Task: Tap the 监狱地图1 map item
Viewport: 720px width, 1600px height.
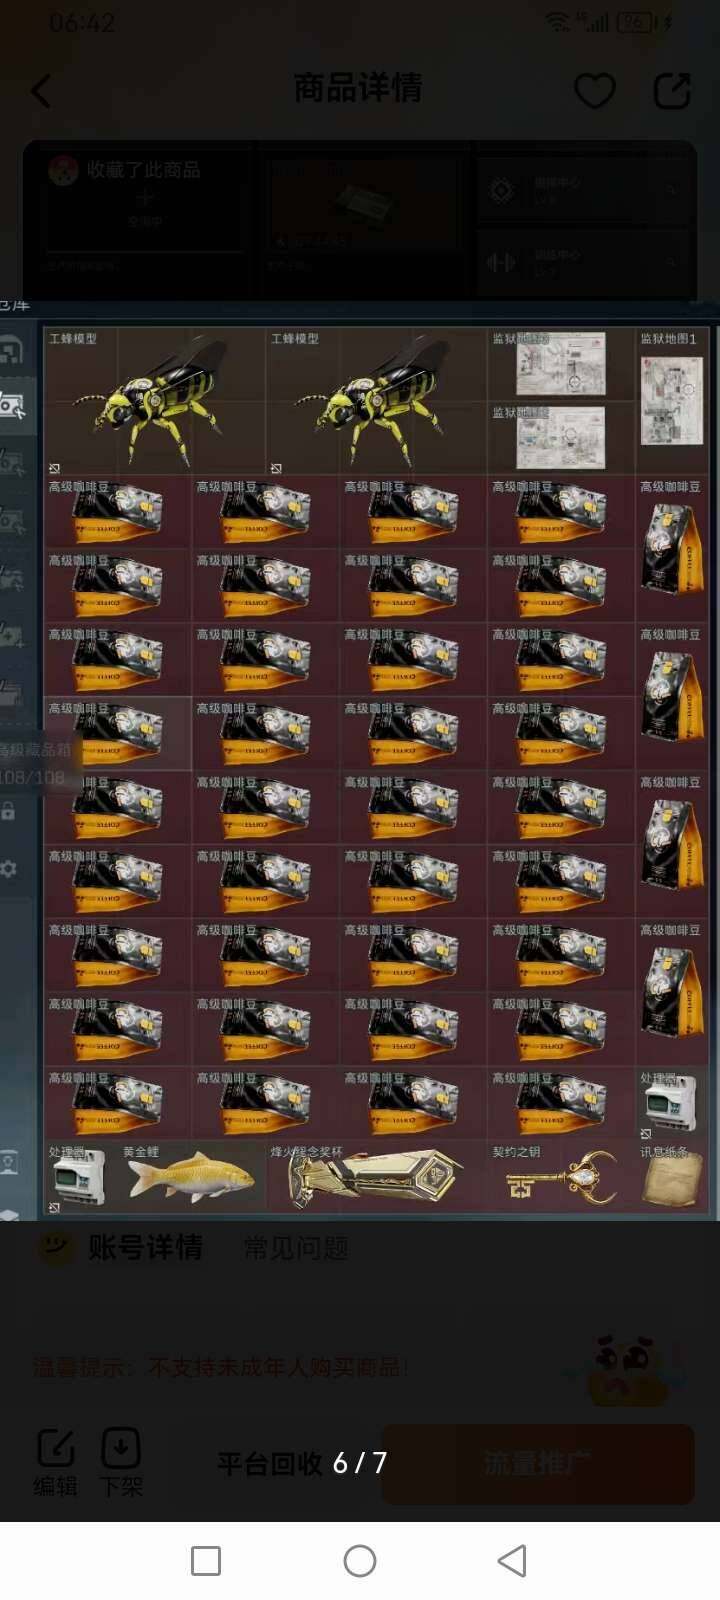Action: [671, 400]
